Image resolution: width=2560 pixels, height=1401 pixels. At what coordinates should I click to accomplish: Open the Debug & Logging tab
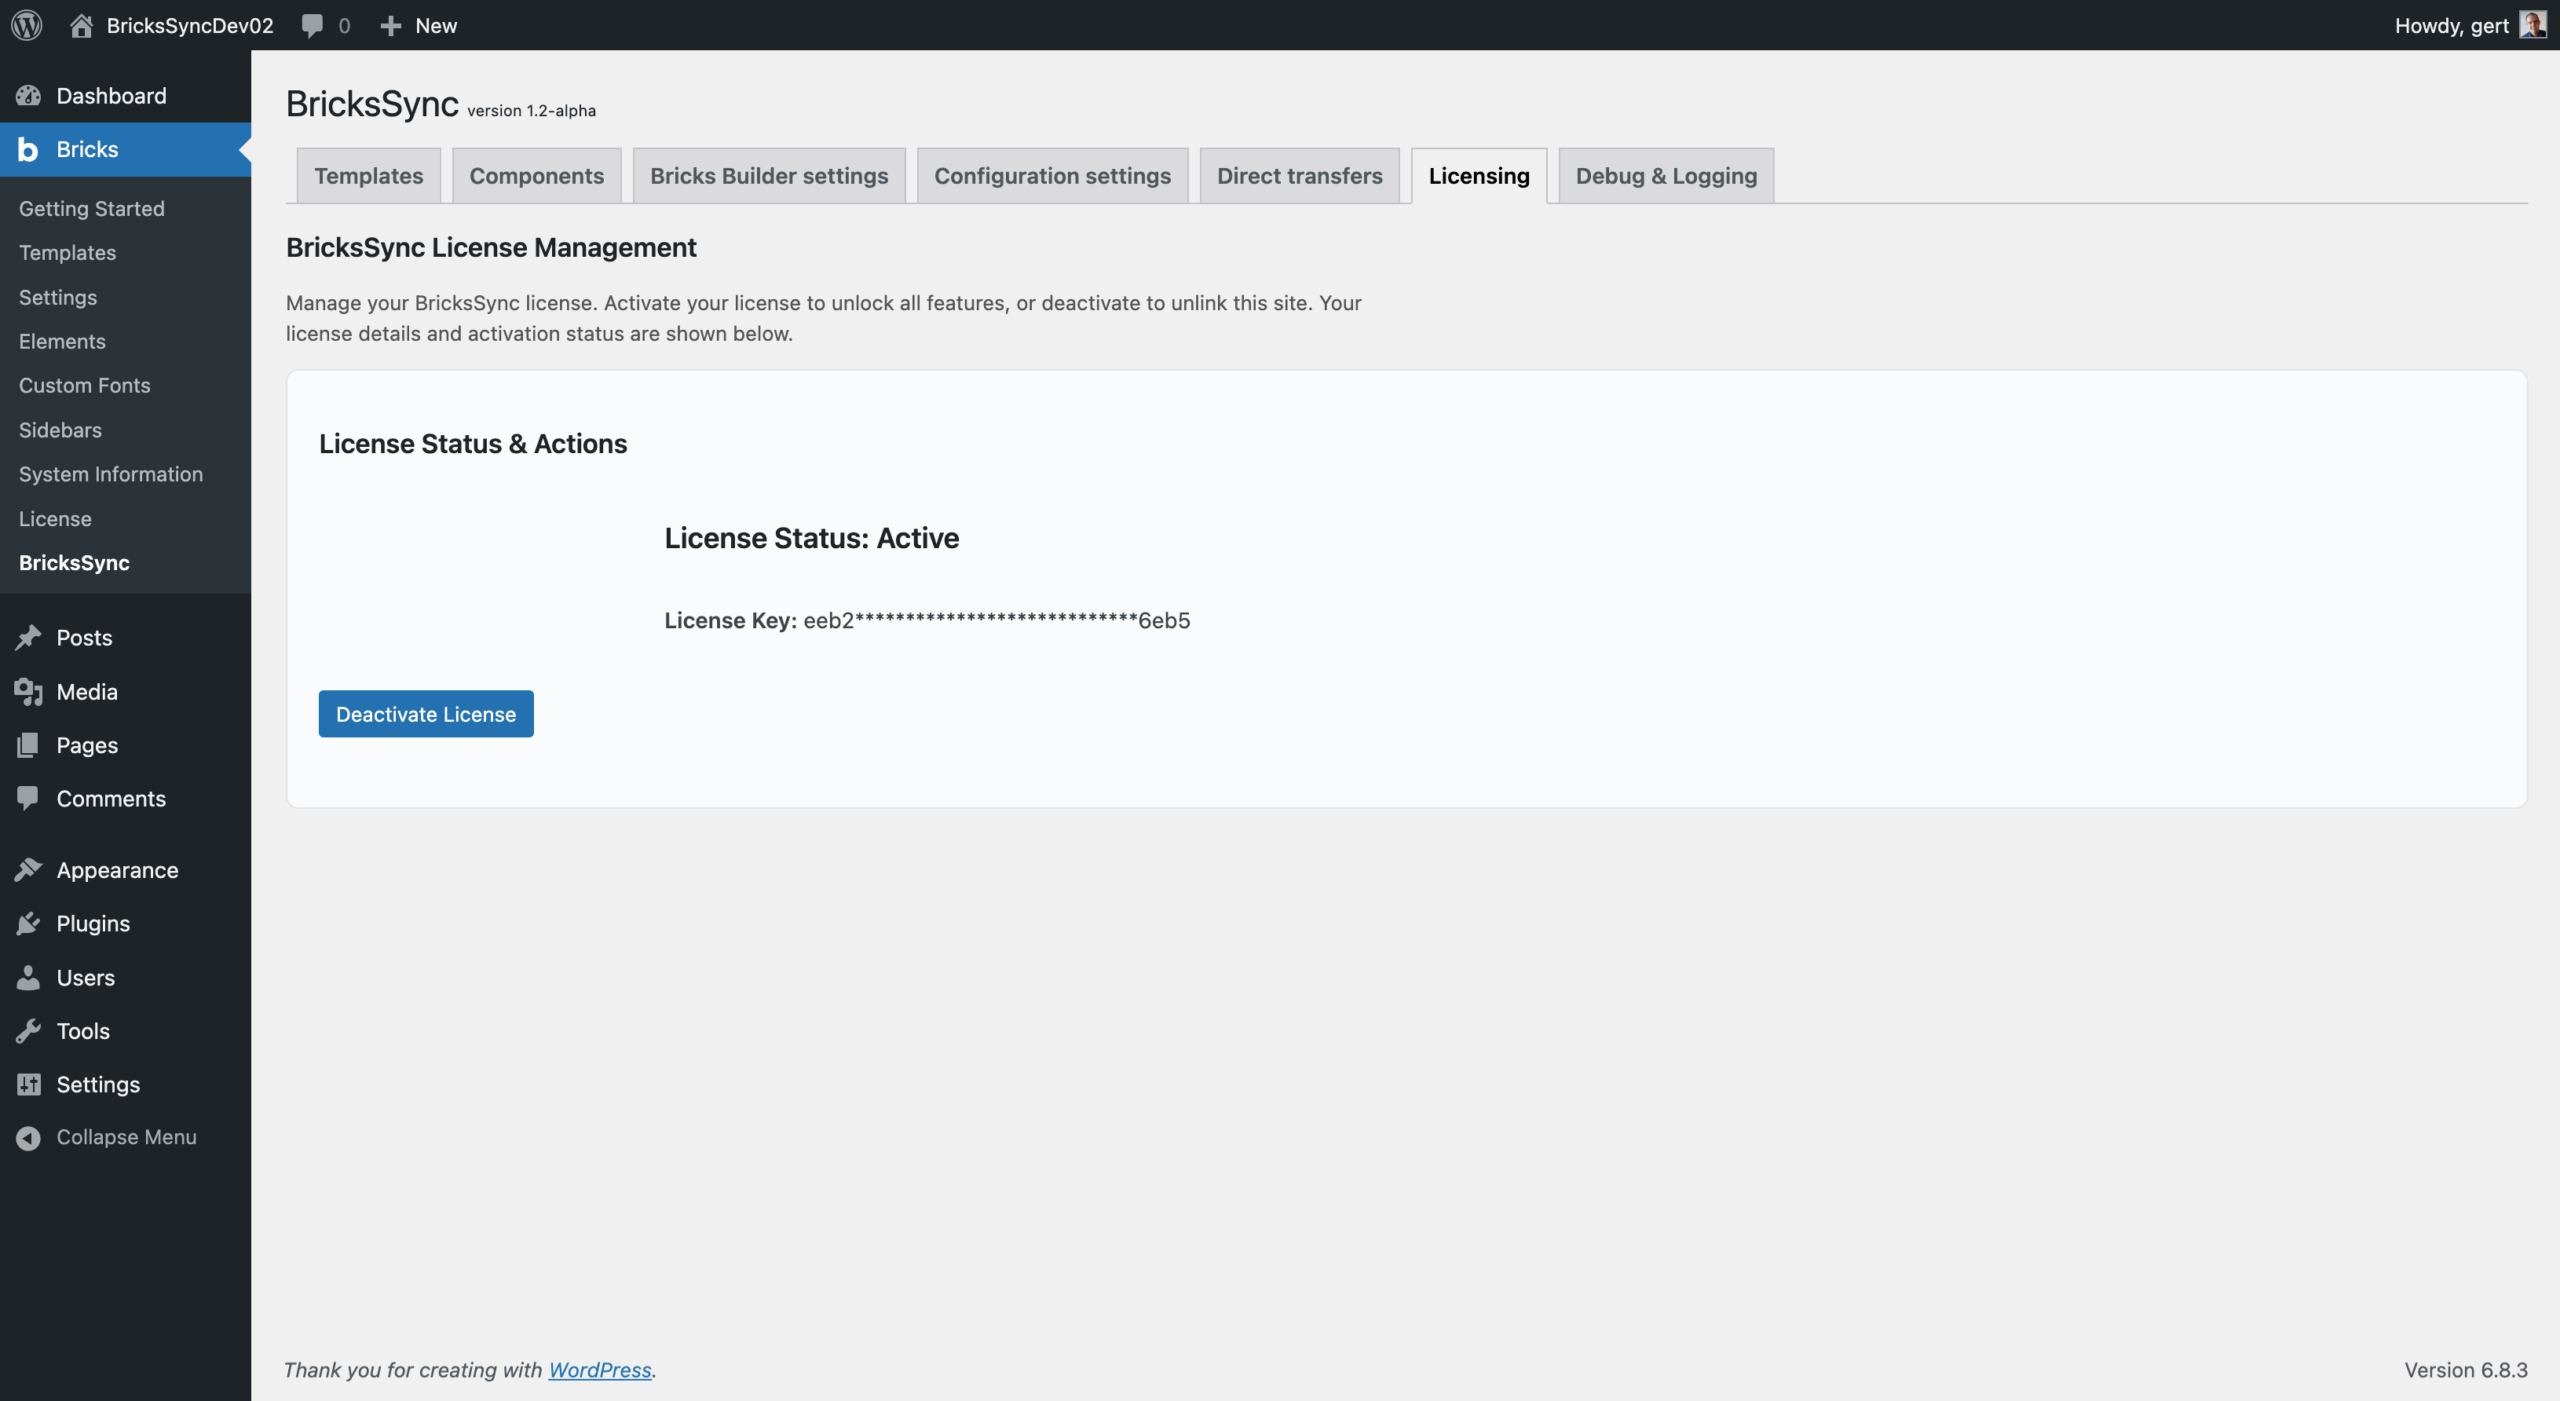[1665, 176]
